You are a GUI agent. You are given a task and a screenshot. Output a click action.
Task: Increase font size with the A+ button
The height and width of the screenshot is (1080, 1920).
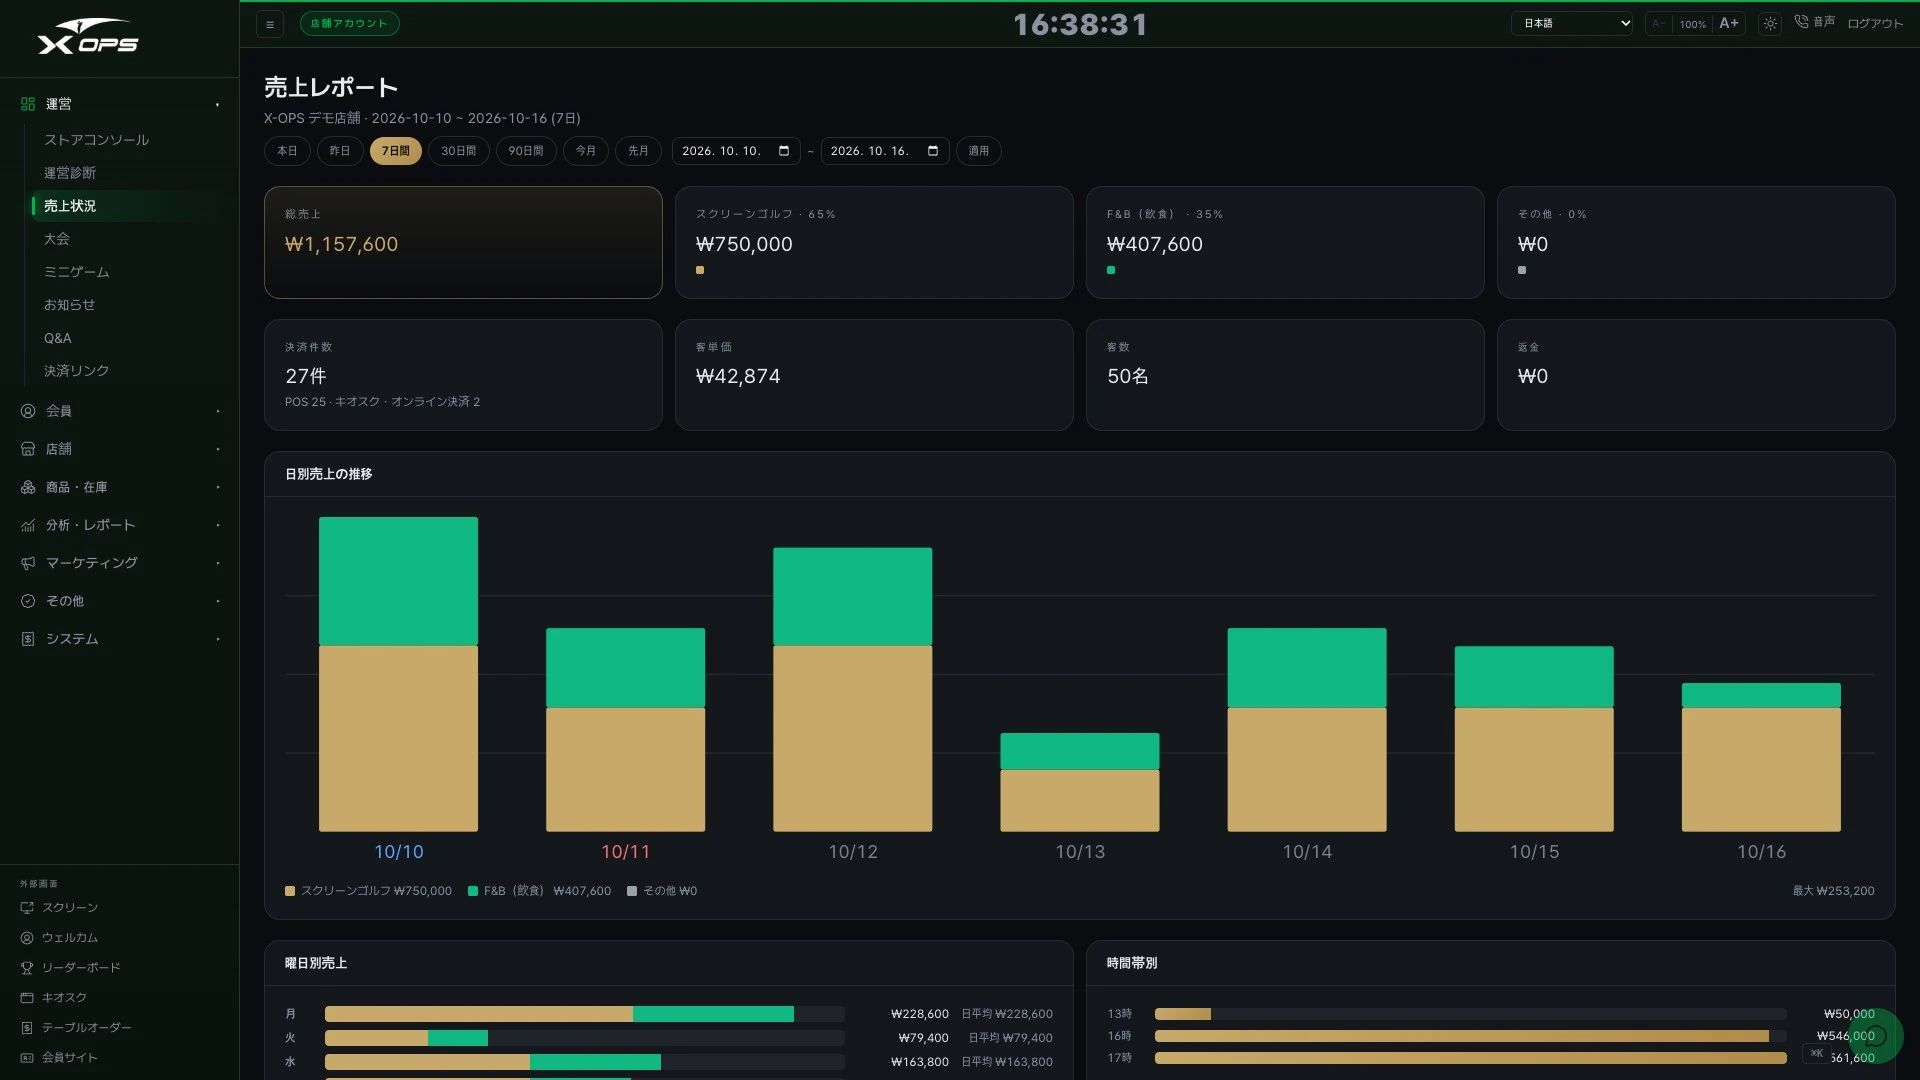pyautogui.click(x=1729, y=23)
